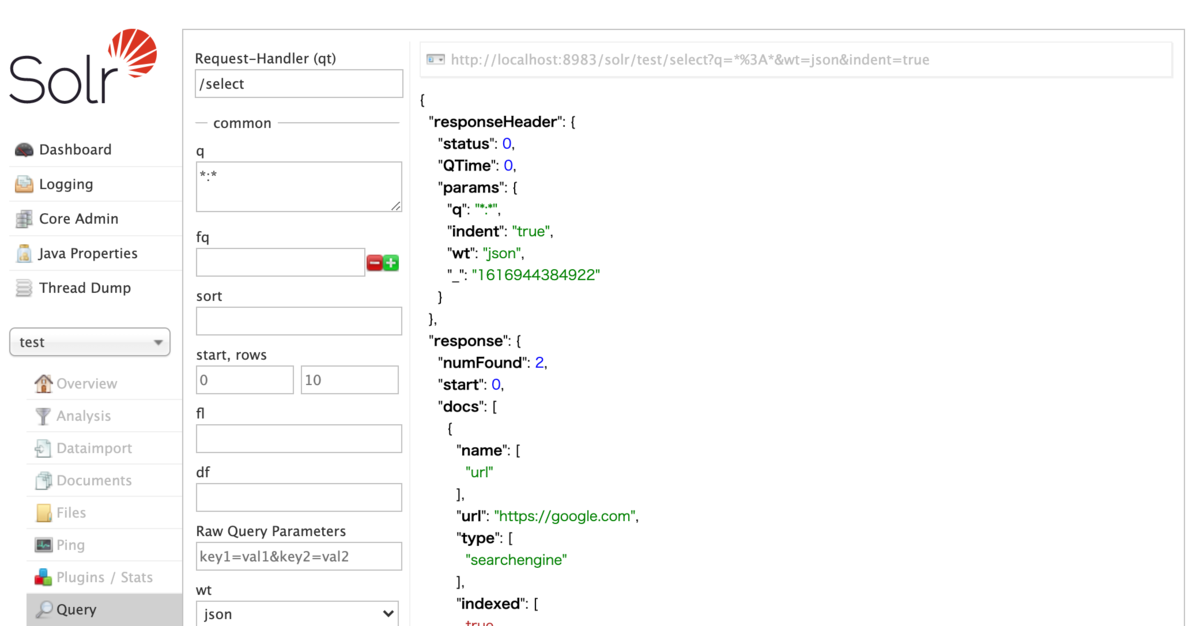This screenshot has width=1200, height=626.
Task: Click the Files folder icon
Action: point(43,513)
